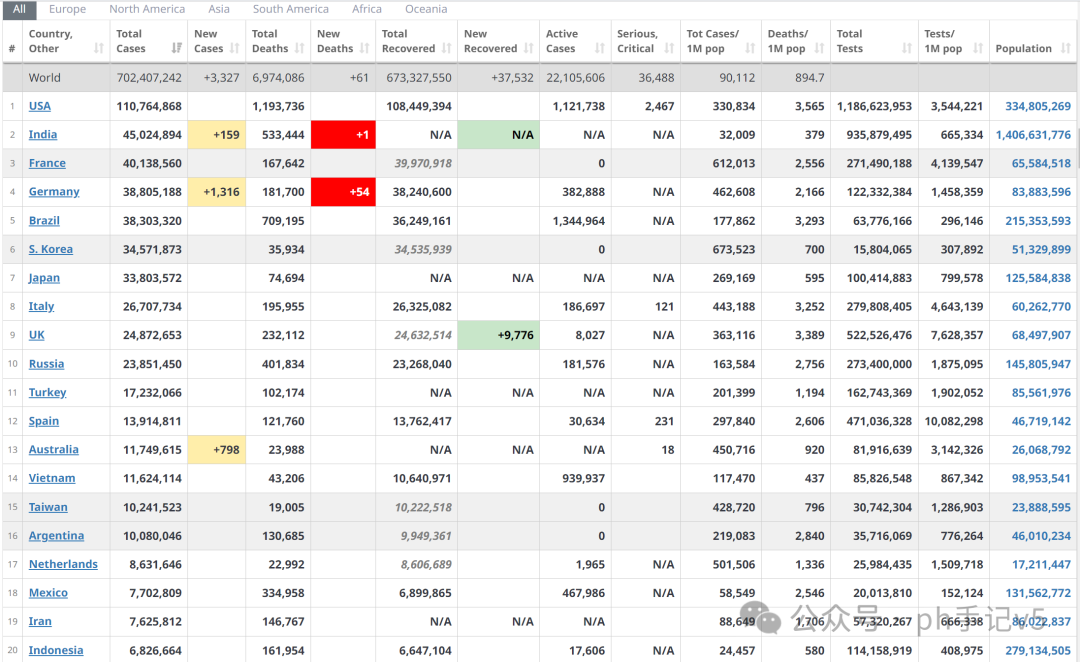Screen dimensions: 1080x662
Task: Sort table by New Cases arrows icon
Action: coord(235,48)
